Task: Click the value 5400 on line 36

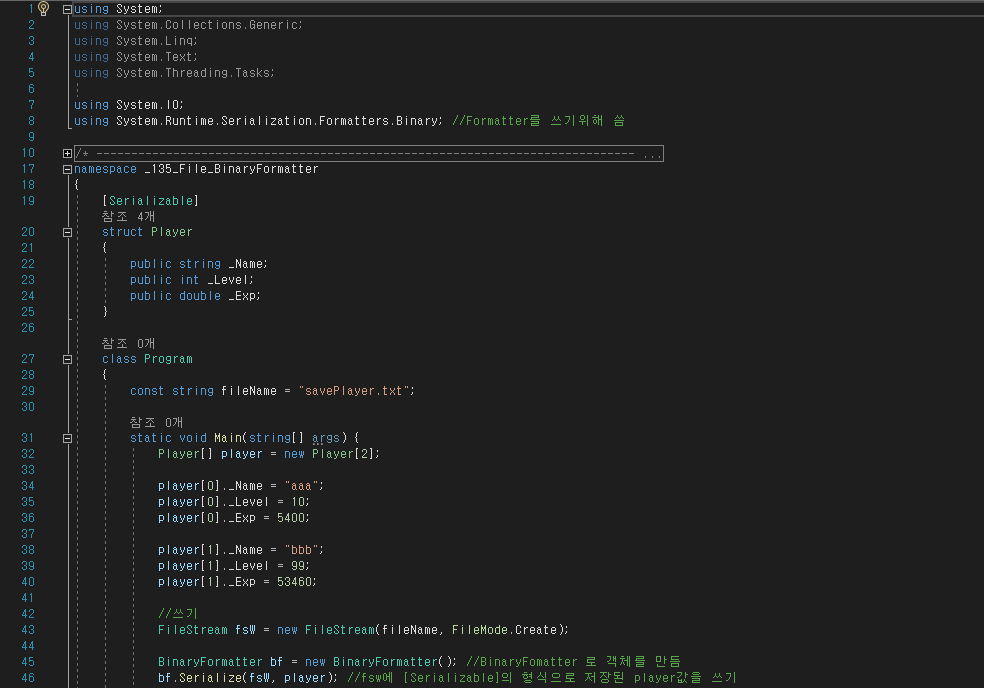Action: pos(291,518)
